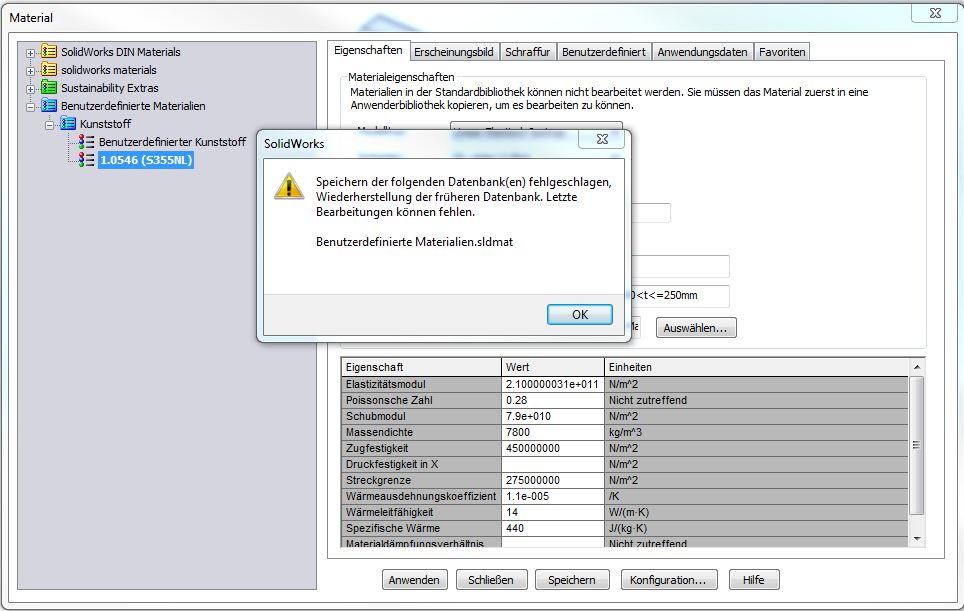This screenshot has width=964, height=611.
Task: Select the SolidWorks DIN Materials tree label
Action: pos(120,52)
